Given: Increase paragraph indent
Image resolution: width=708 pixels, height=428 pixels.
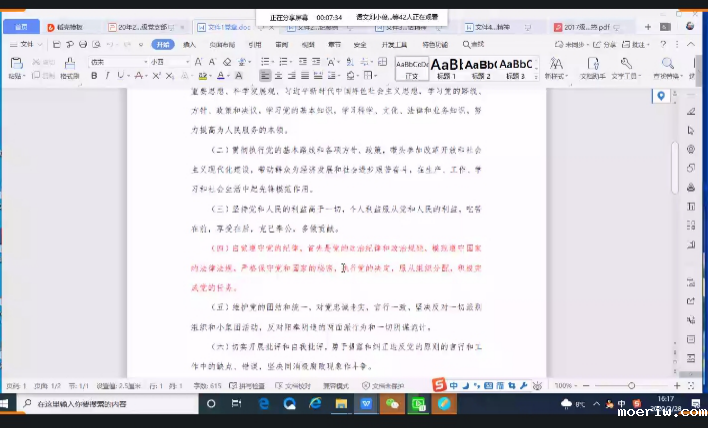Looking at the screenshot, I should (316, 61).
